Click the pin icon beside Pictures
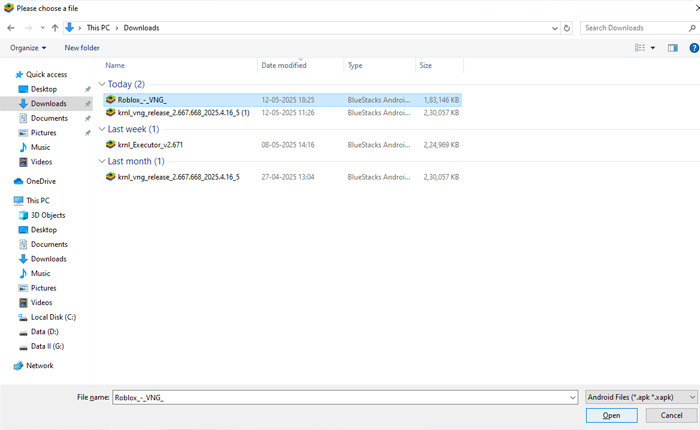 (88, 133)
